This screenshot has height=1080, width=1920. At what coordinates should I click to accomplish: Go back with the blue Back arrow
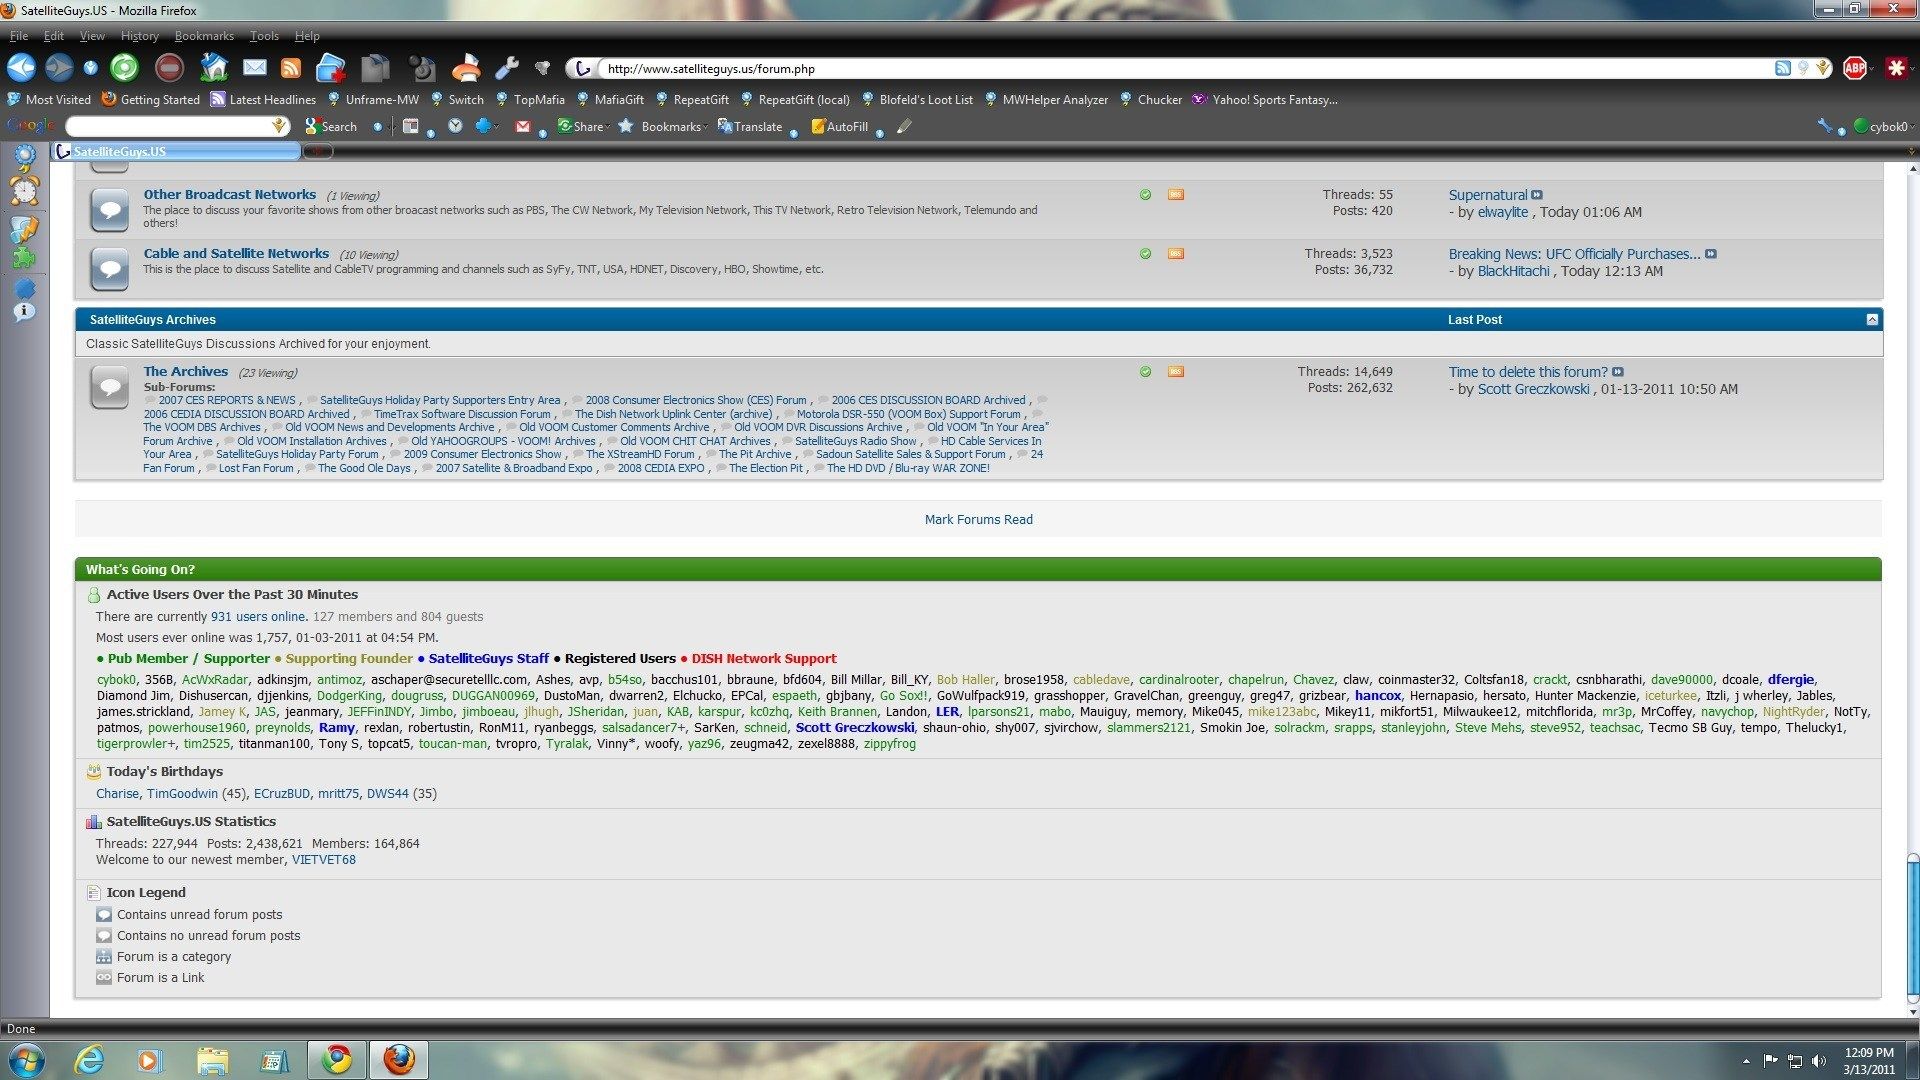pyautogui.click(x=21, y=68)
